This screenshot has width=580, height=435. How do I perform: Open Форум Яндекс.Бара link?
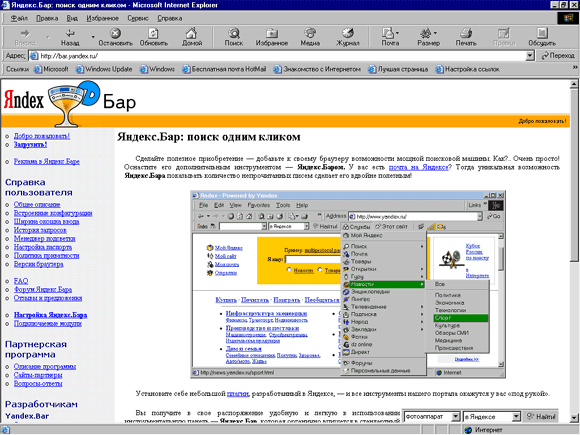[43, 290]
